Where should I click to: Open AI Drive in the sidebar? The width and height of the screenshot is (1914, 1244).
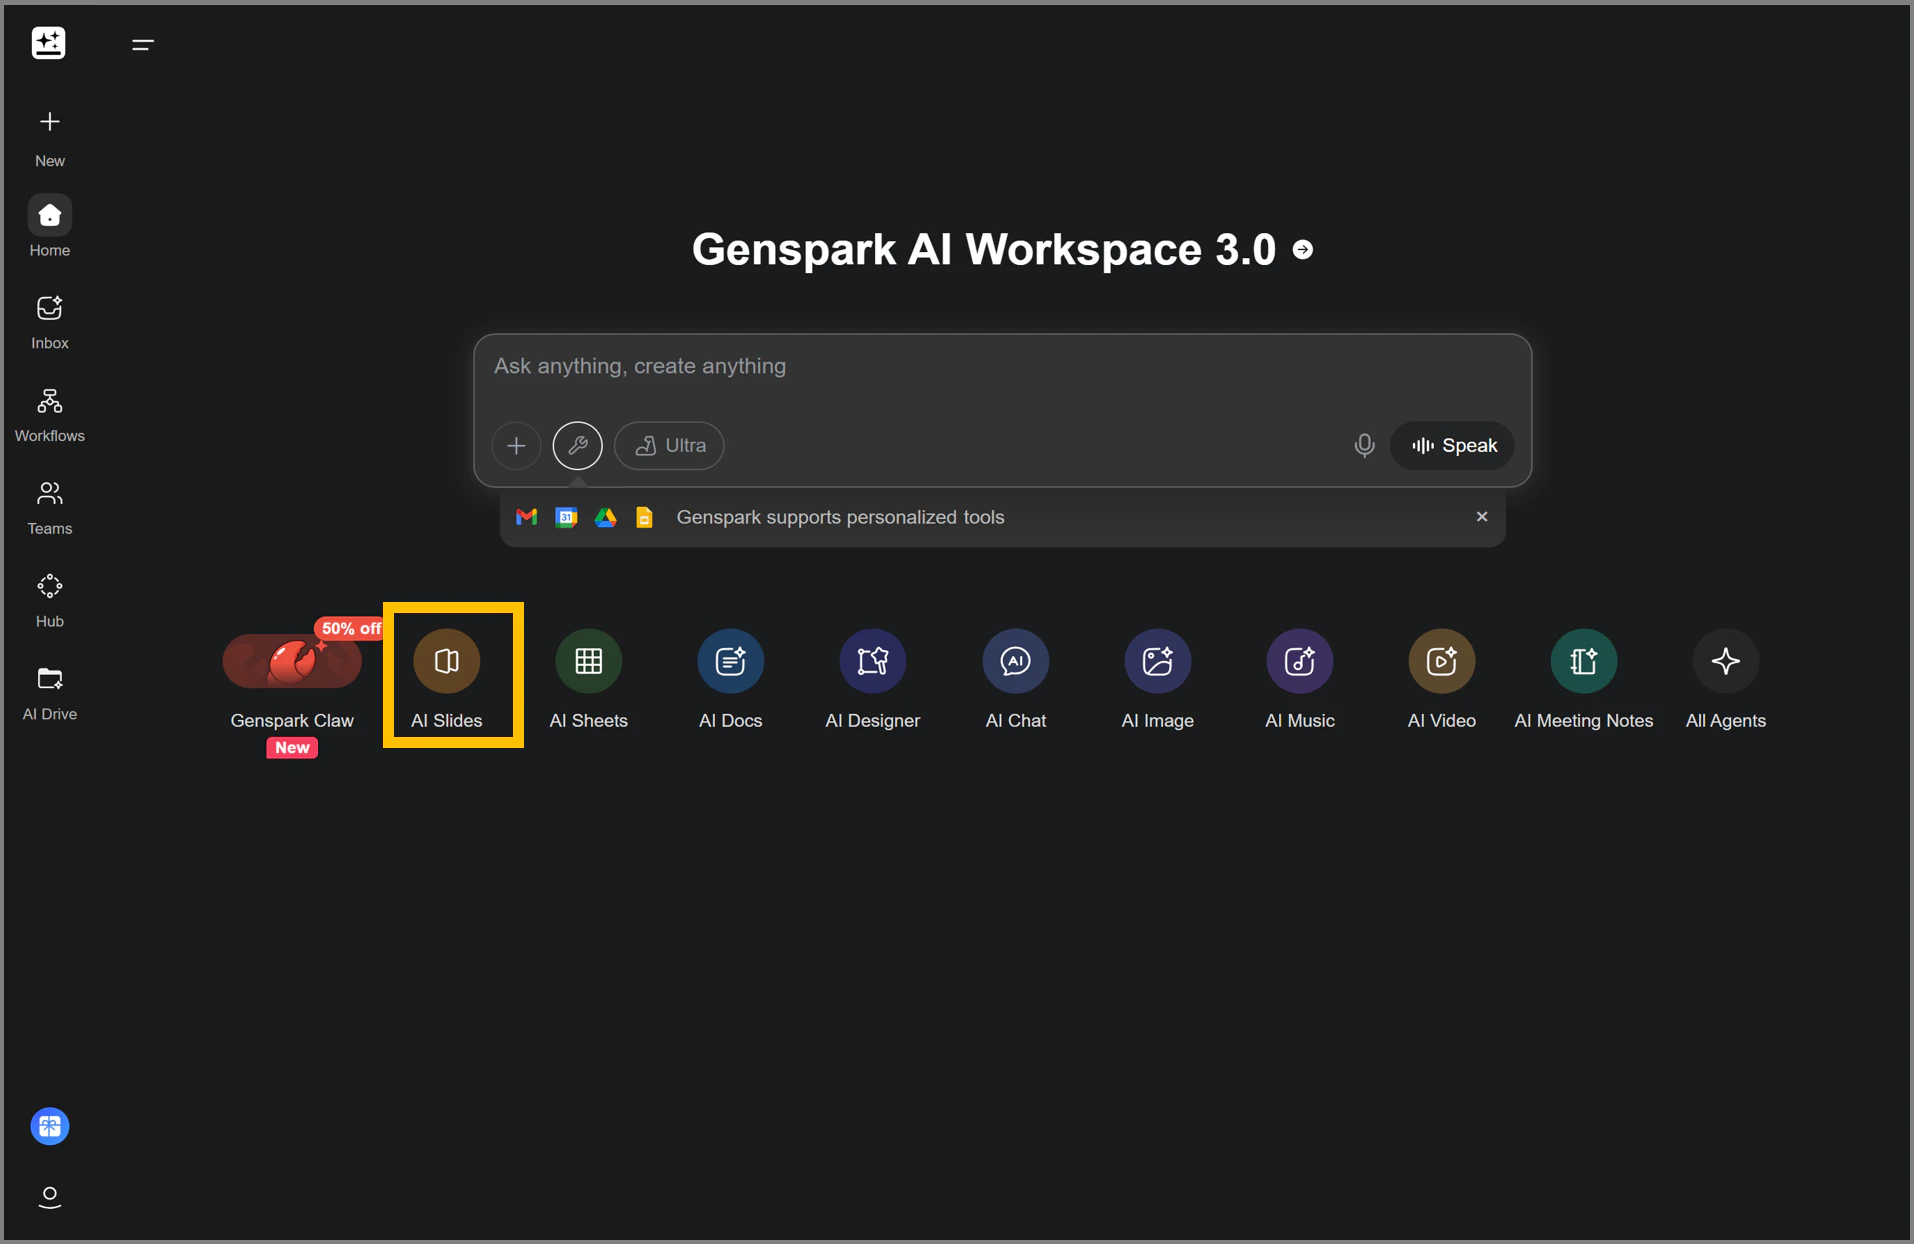(x=50, y=694)
